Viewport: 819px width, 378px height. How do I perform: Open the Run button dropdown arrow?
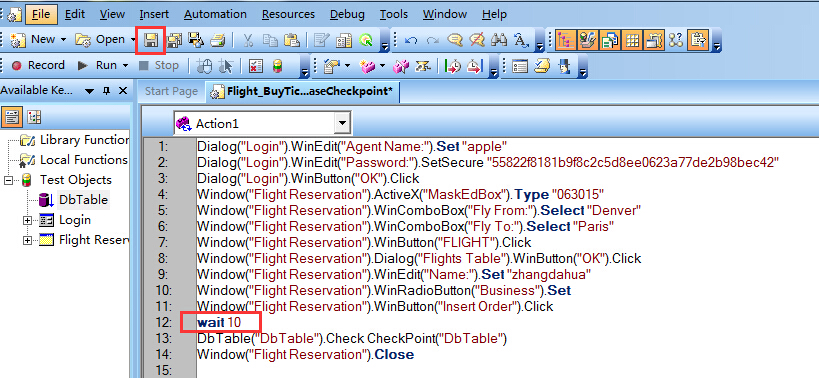pyautogui.click(x=125, y=66)
